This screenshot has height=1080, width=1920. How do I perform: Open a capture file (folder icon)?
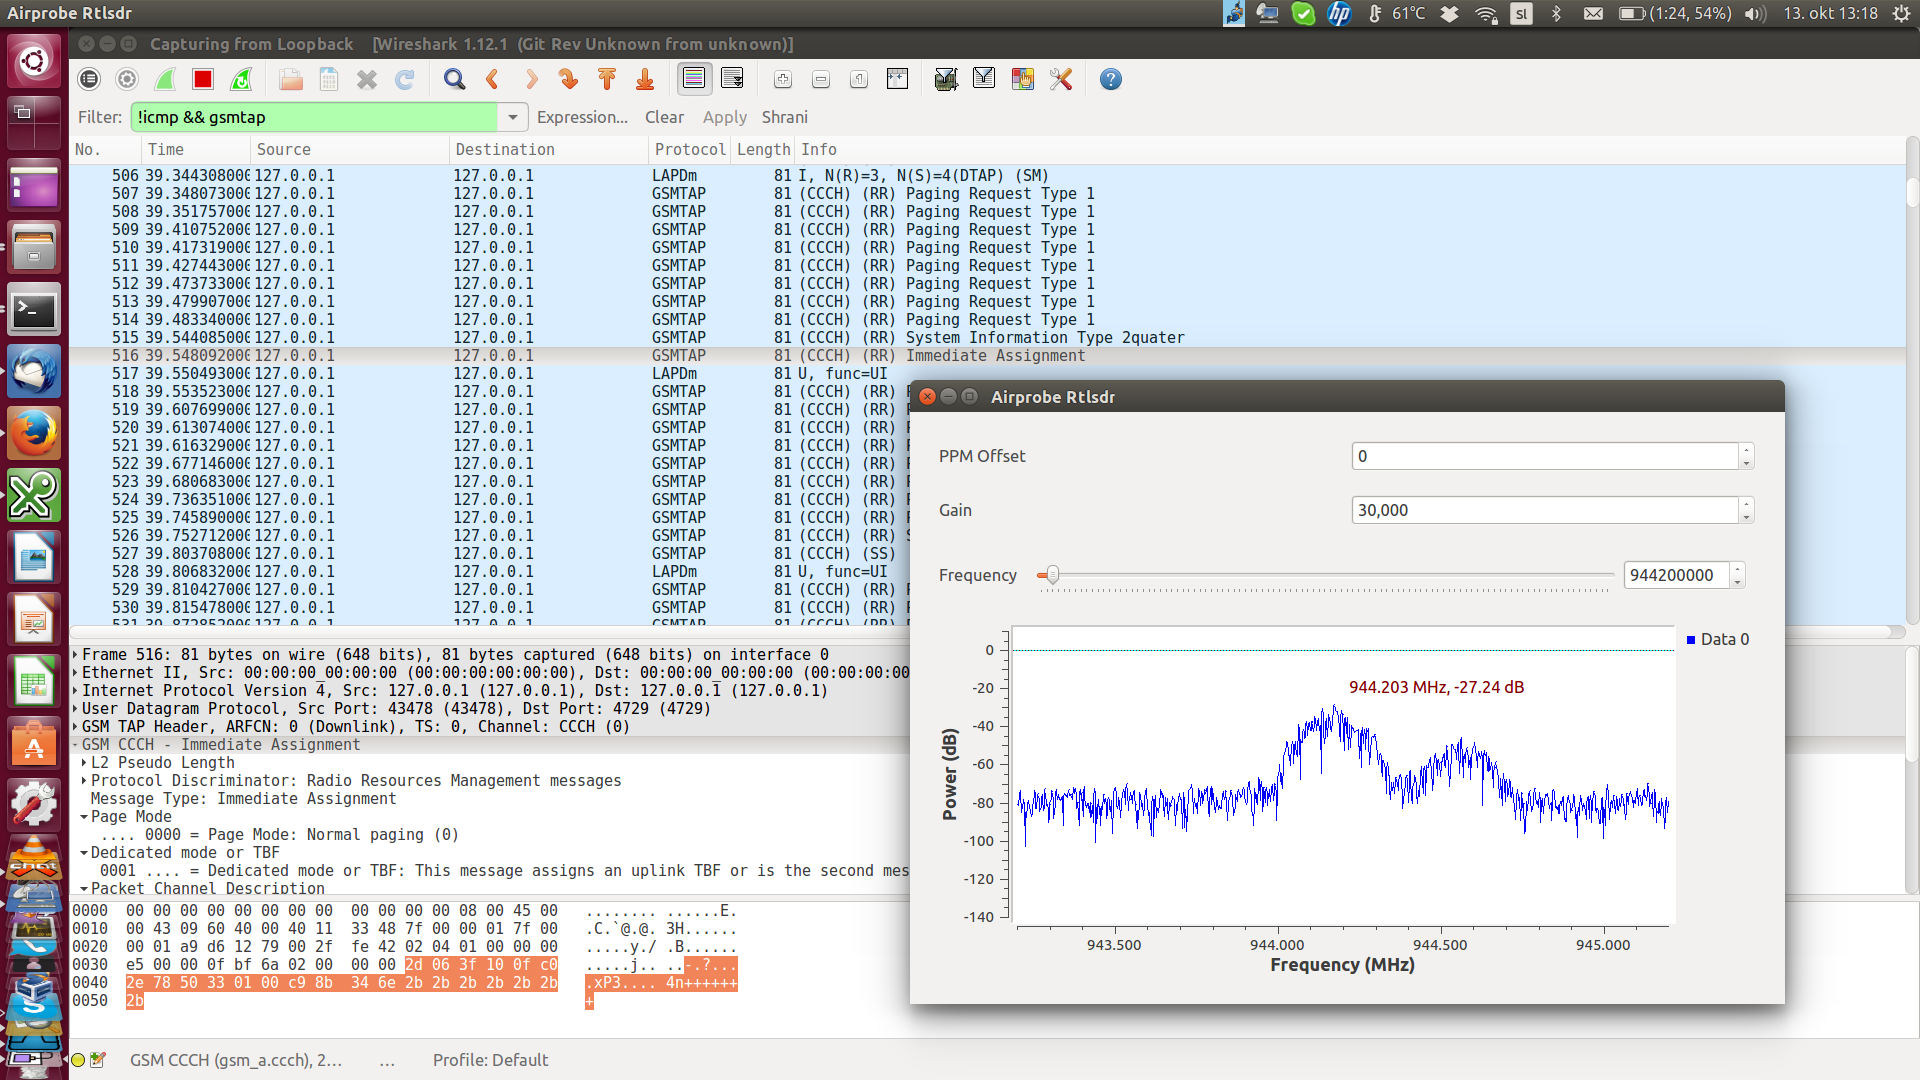(291, 79)
